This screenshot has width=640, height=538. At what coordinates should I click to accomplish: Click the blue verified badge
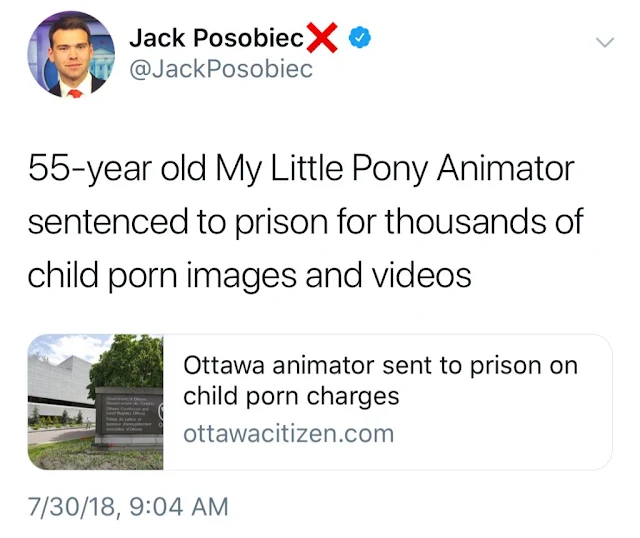tap(360, 38)
